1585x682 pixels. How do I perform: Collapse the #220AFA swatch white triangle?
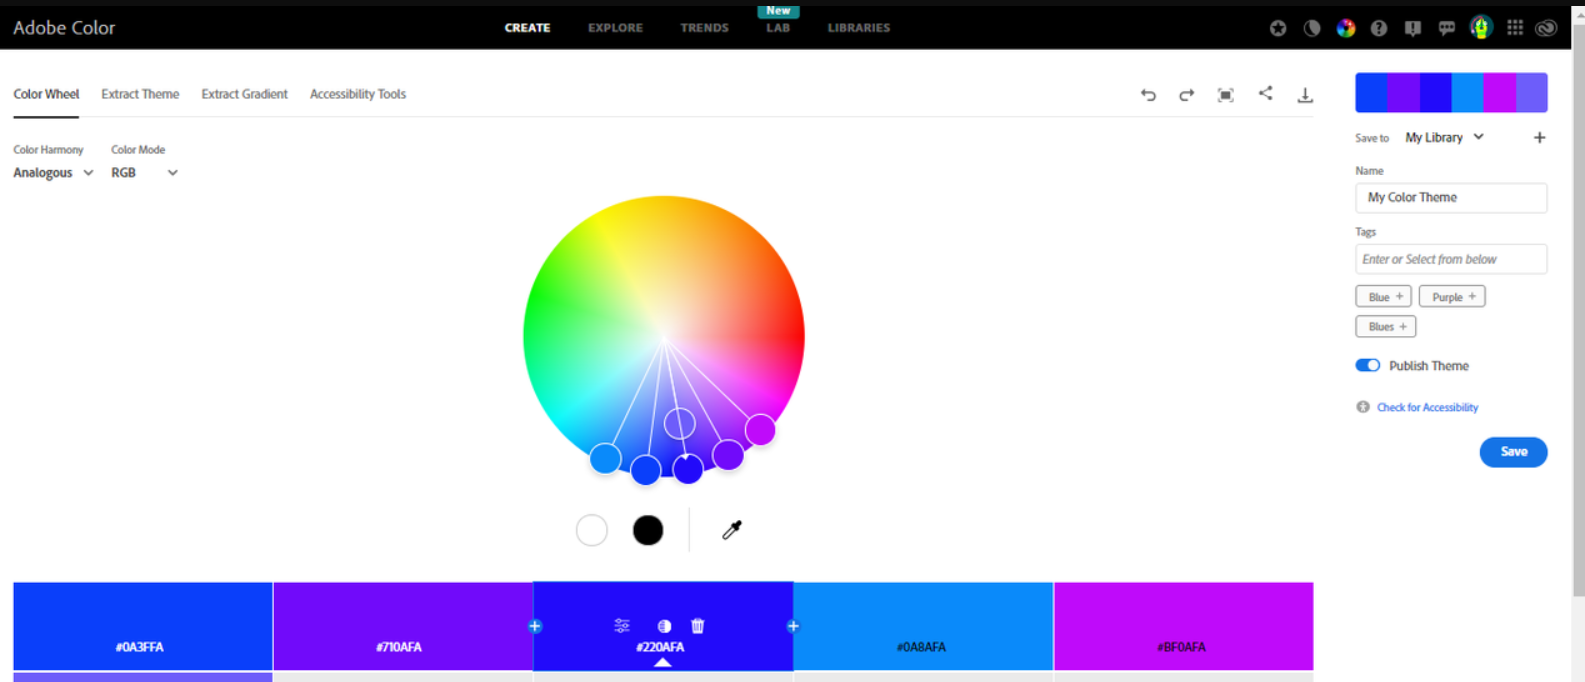pyautogui.click(x=662, y=663)
